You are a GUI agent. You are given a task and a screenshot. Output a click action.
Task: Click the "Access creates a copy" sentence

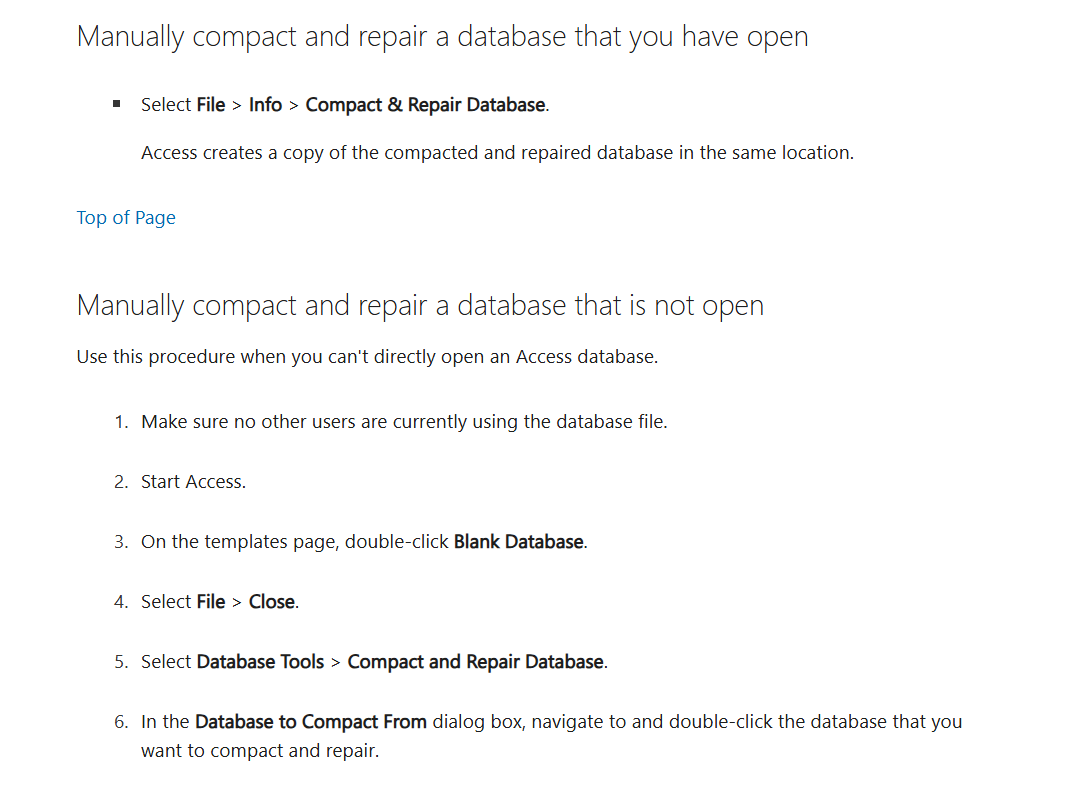coord(497,154)
